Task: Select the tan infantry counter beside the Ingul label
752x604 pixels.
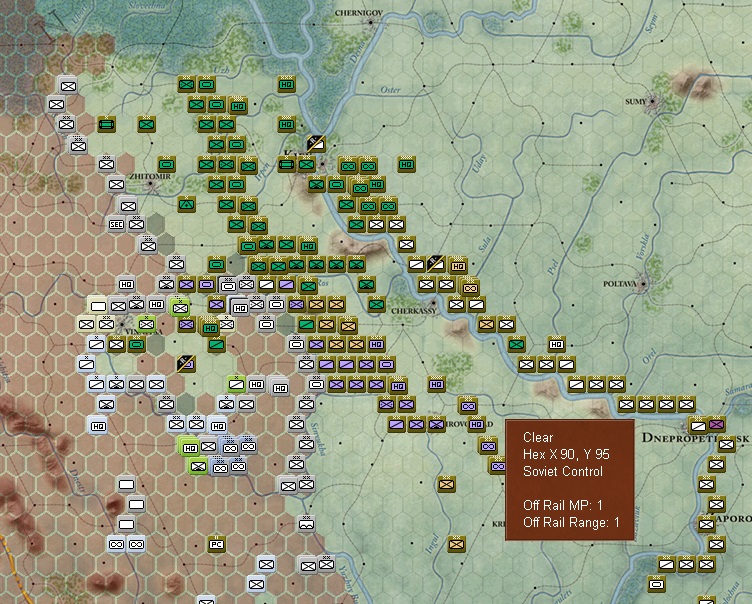Action: [x=457, y=544]
